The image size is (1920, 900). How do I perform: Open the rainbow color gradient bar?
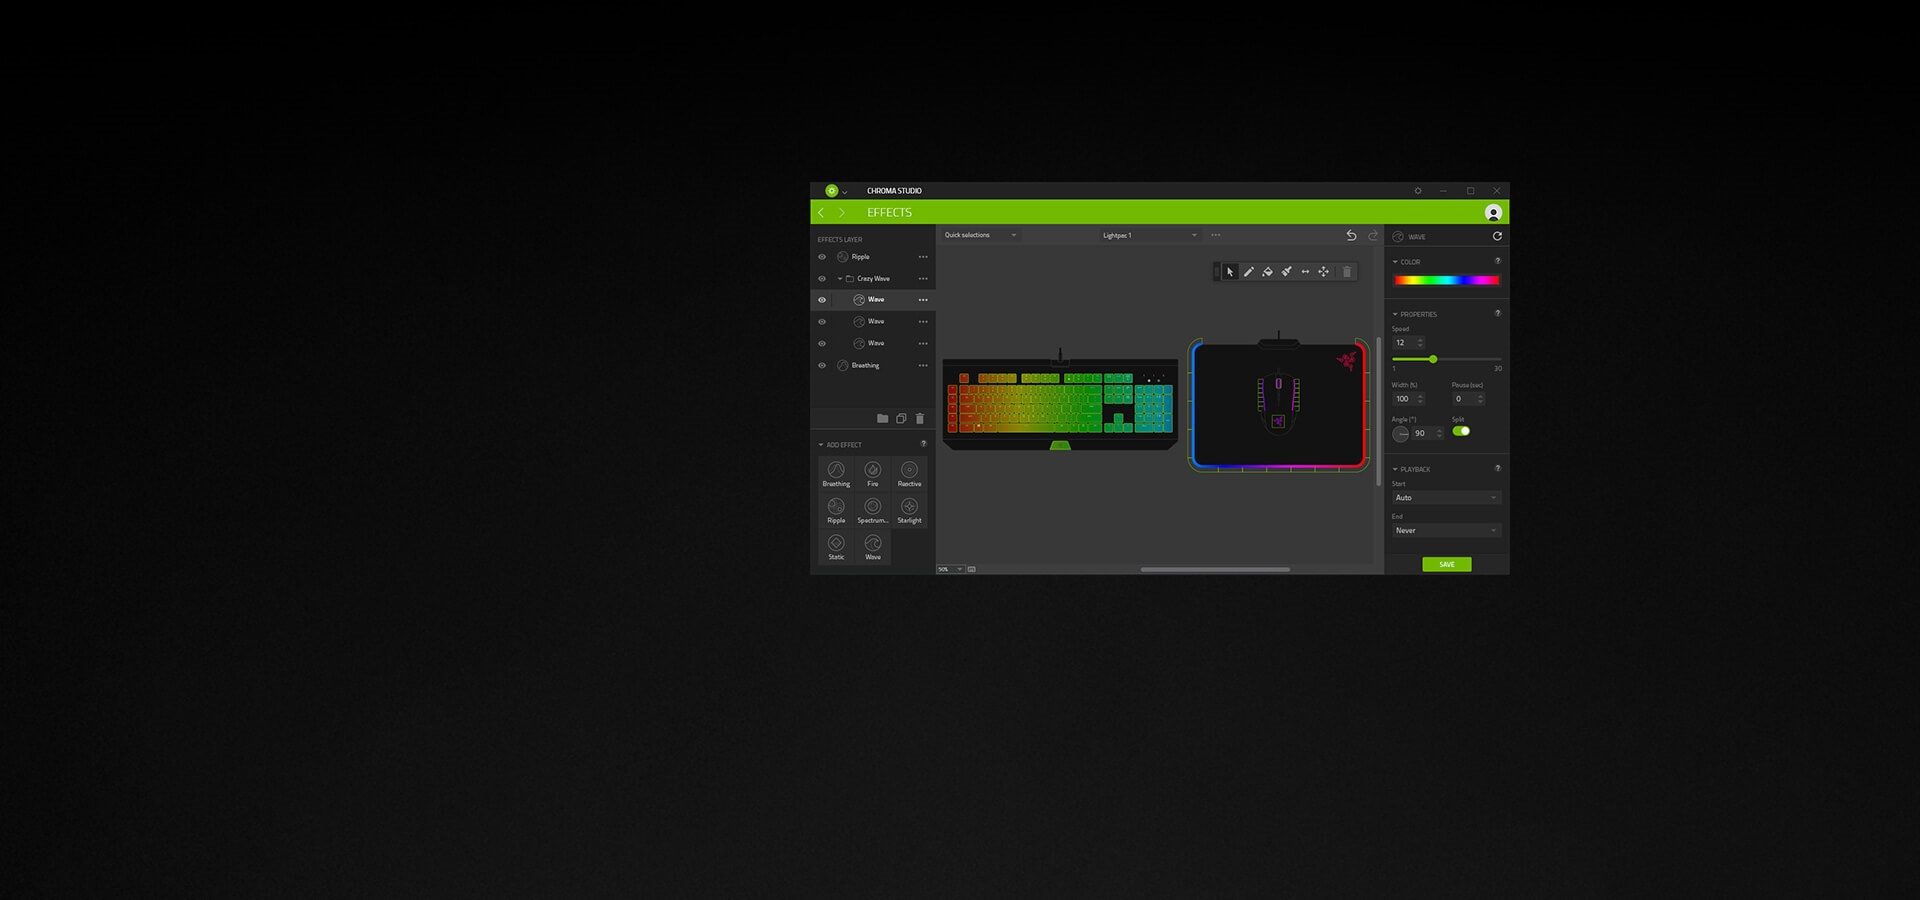[x=1446, y=280]
